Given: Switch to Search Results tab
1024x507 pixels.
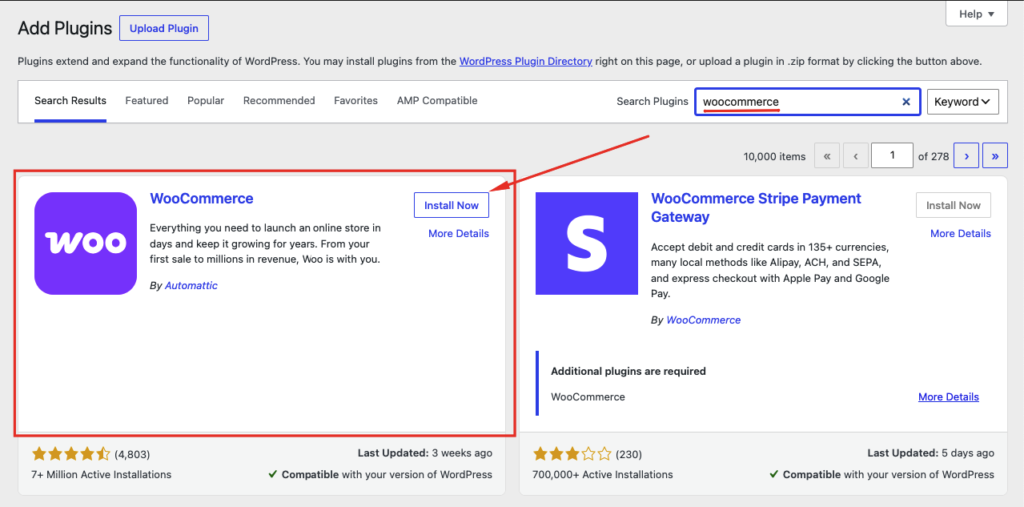Looking at the screenshot, I should click(71, 101).
